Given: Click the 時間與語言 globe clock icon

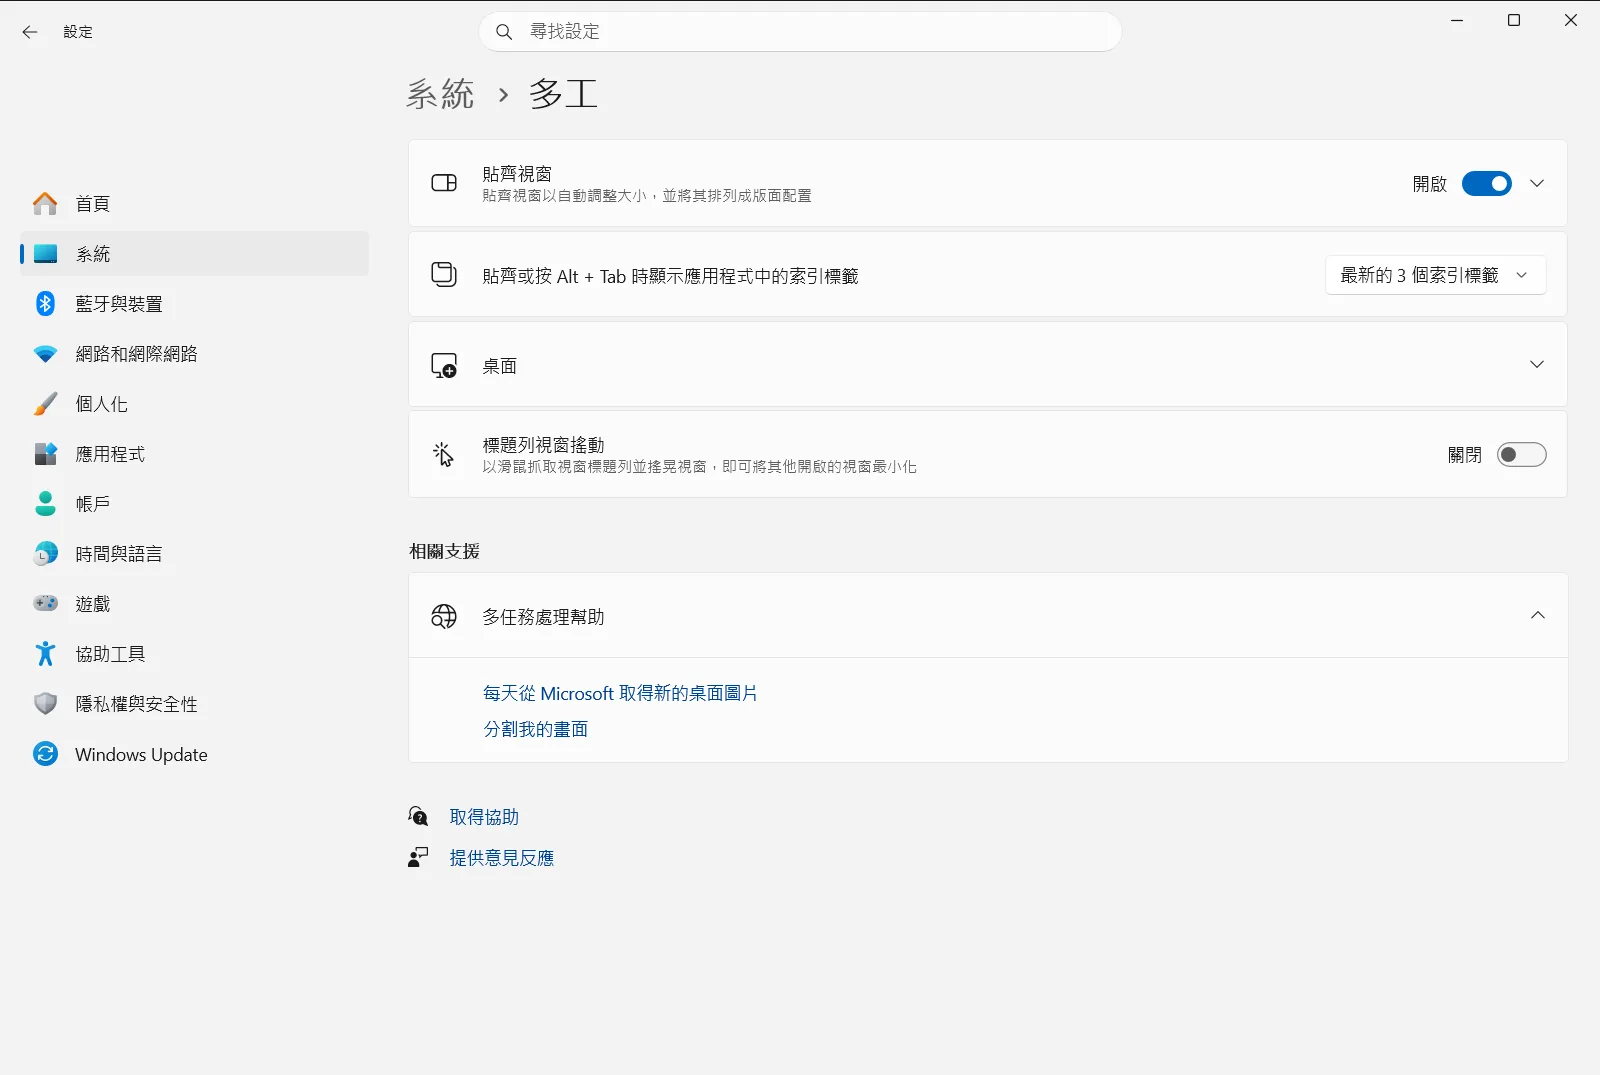Looking at the screenshot, I should click(x=45, y=554).
